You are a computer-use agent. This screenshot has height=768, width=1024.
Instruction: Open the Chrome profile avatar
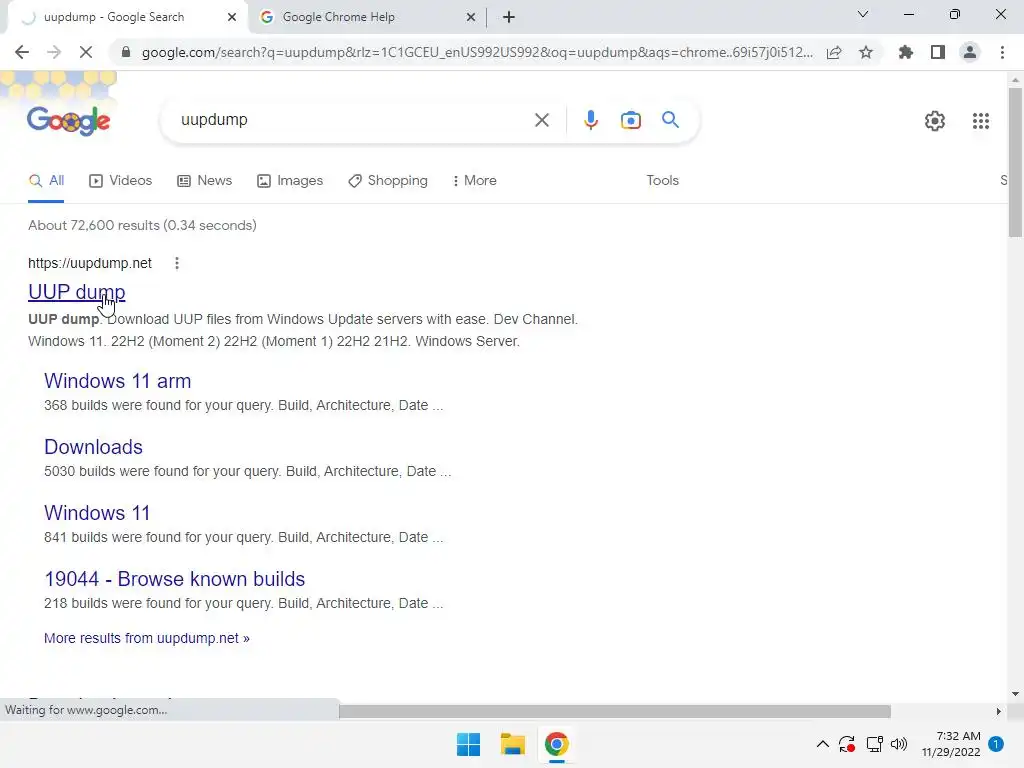pos(970,52)
